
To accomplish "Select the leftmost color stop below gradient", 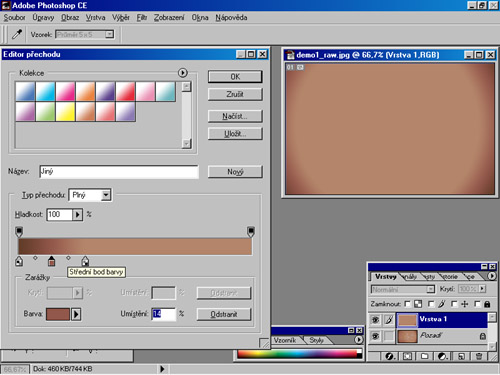I will pos(19,261).
